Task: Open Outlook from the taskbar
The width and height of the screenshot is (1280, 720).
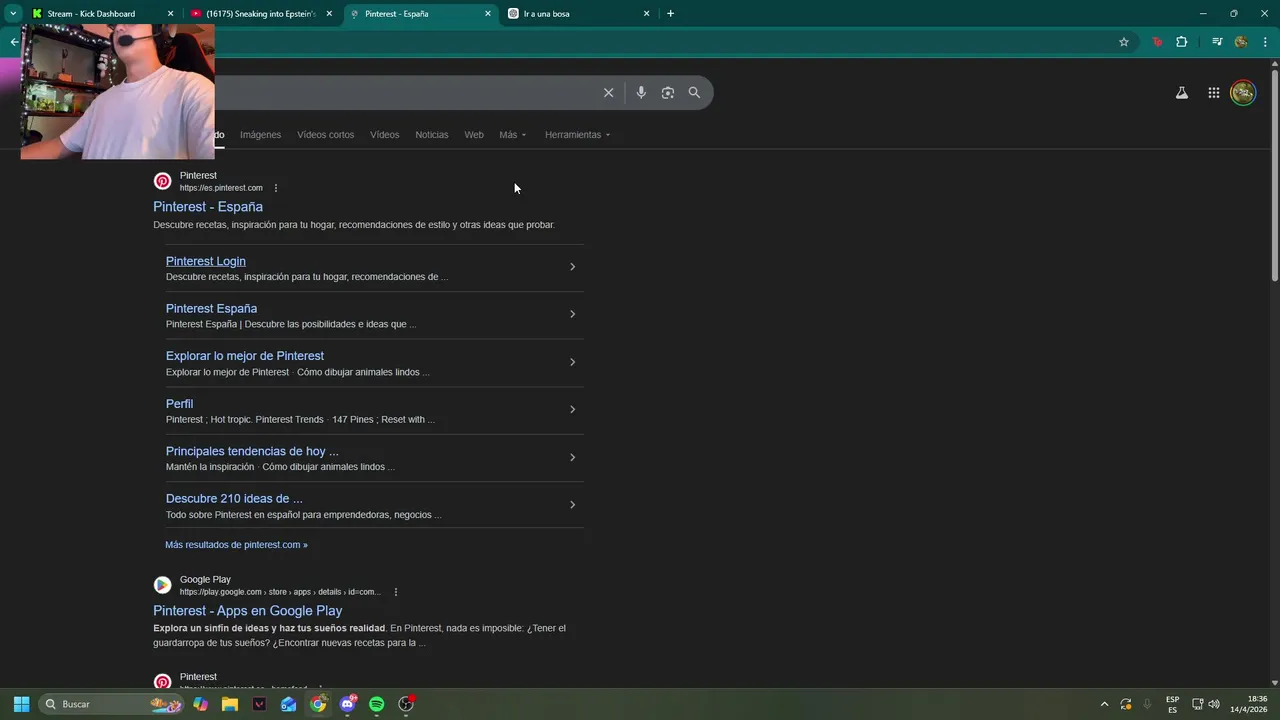Action: [289, 704]
